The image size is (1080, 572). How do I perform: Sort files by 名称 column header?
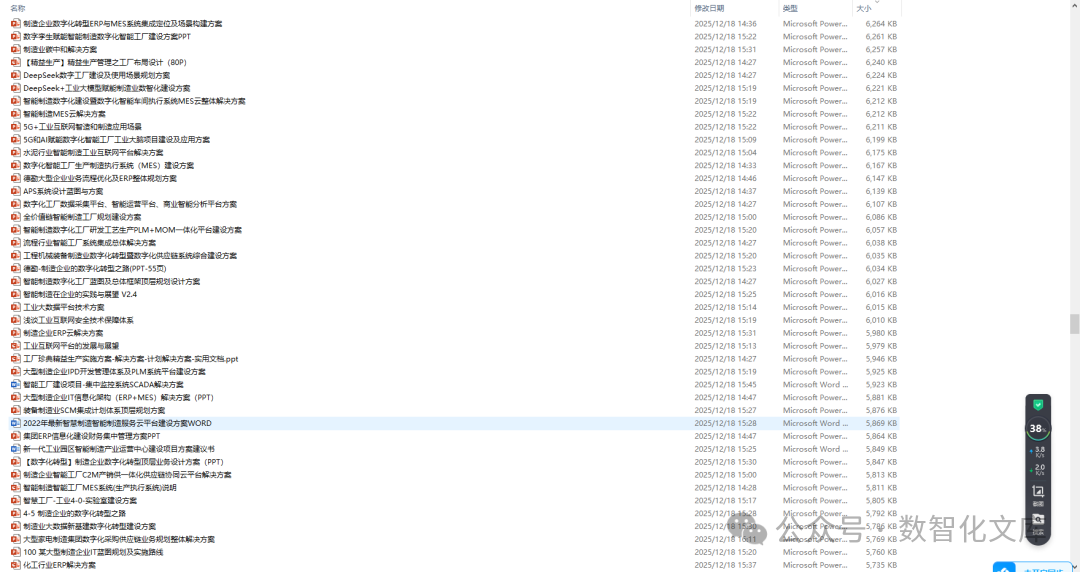point(18,8)
